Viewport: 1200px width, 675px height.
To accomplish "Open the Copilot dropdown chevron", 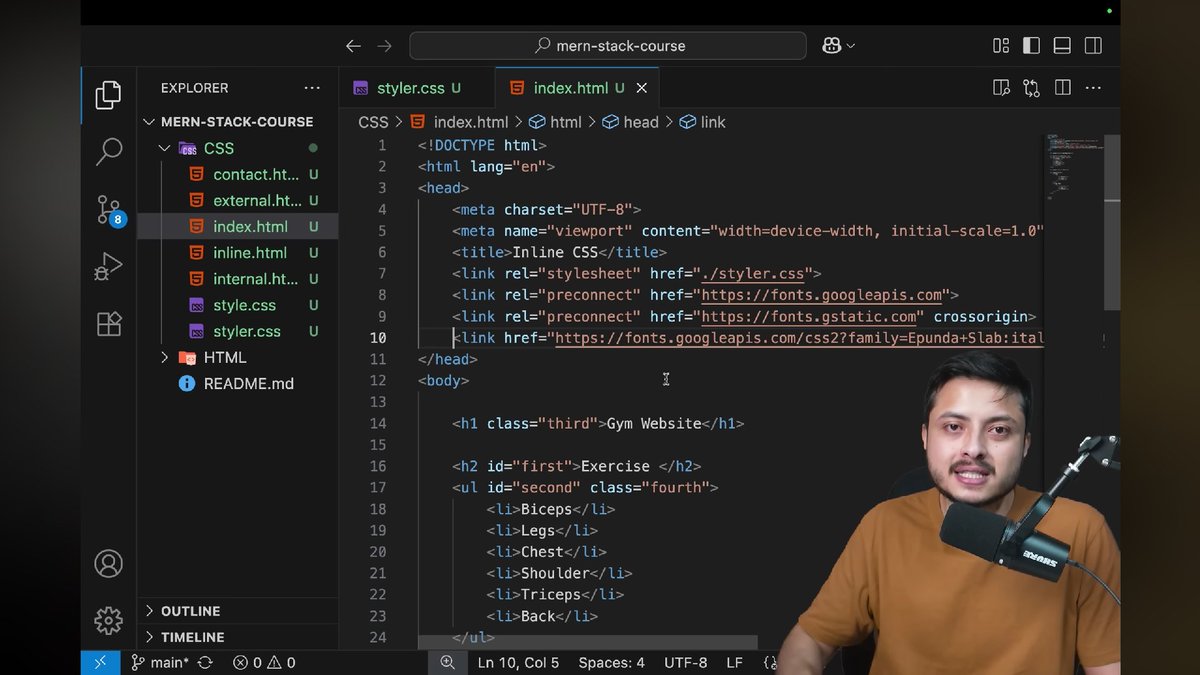I will pos(851,46).
